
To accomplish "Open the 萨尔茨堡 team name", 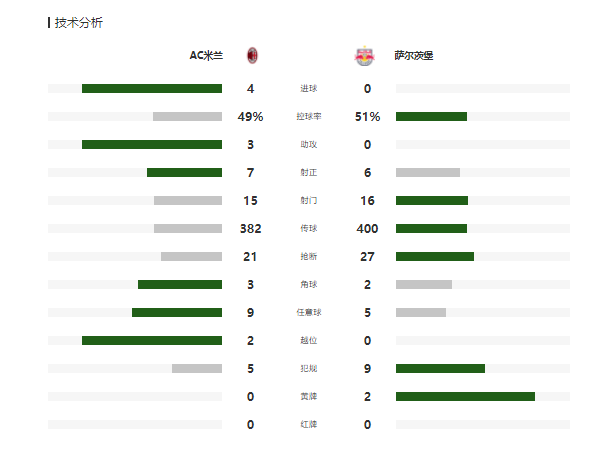I will [x=414, y=56].
